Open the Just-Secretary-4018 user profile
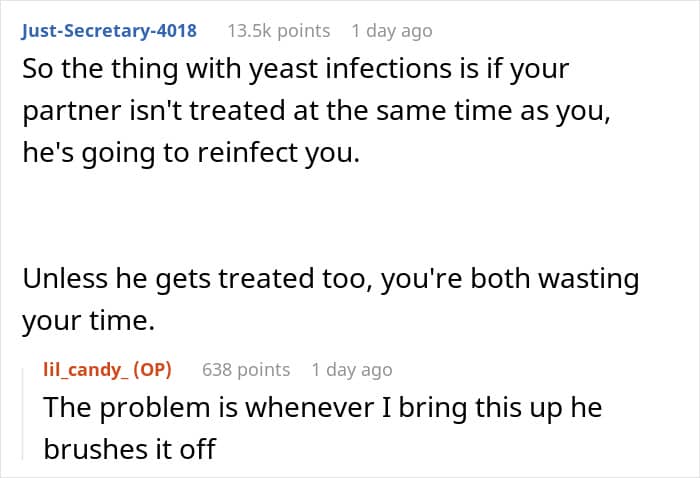Screen dimensions: 700x478 click(x=109, y=30)
